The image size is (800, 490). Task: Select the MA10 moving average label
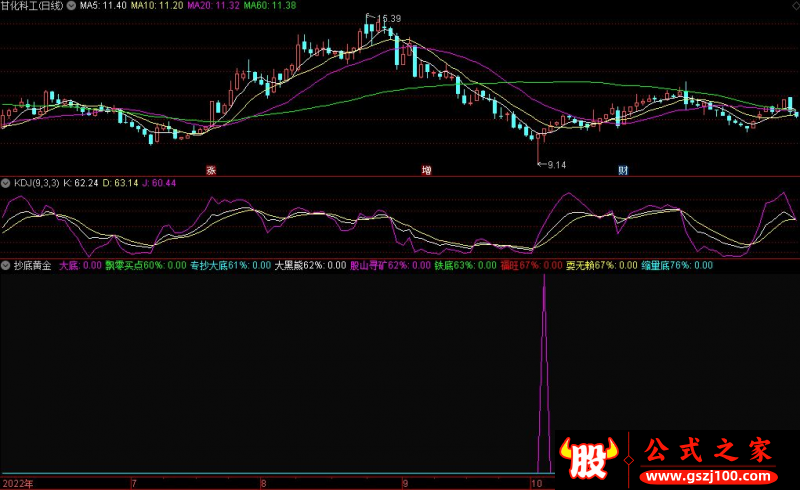(x=153, y=6)
